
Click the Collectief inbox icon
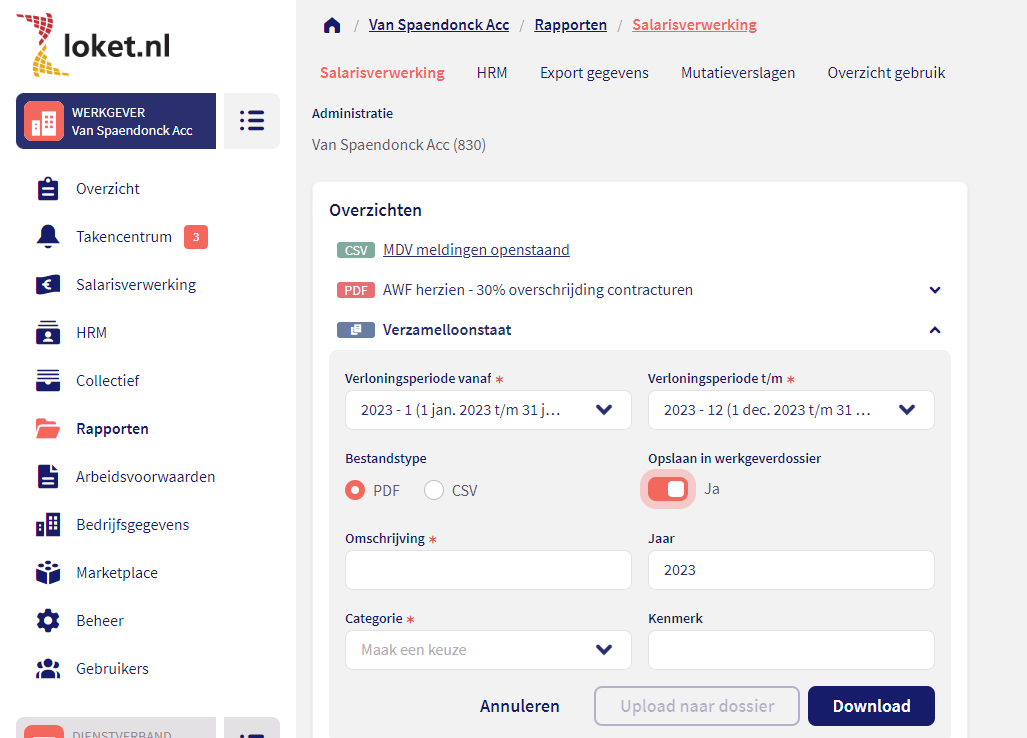[48, 381]
